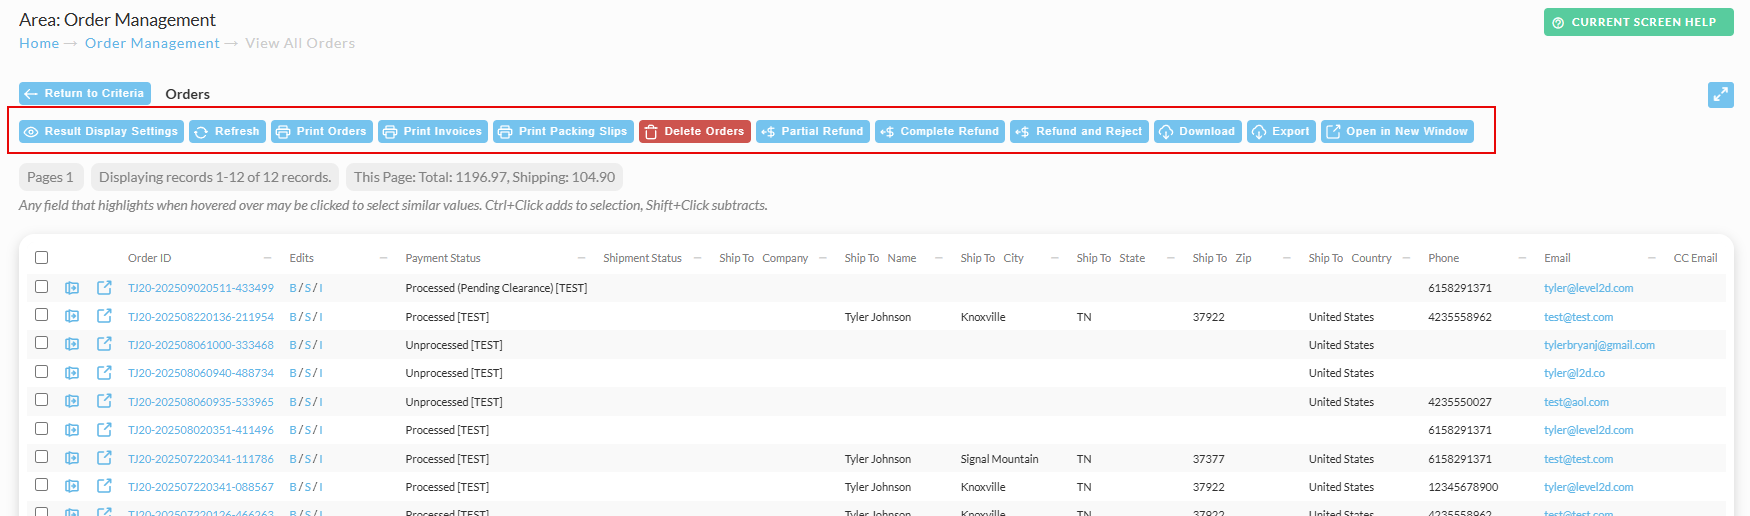Tick checkbox for order TJ20-202507220341-088567
Viewport: 1750px width, 516px height.
click(41, 484)
